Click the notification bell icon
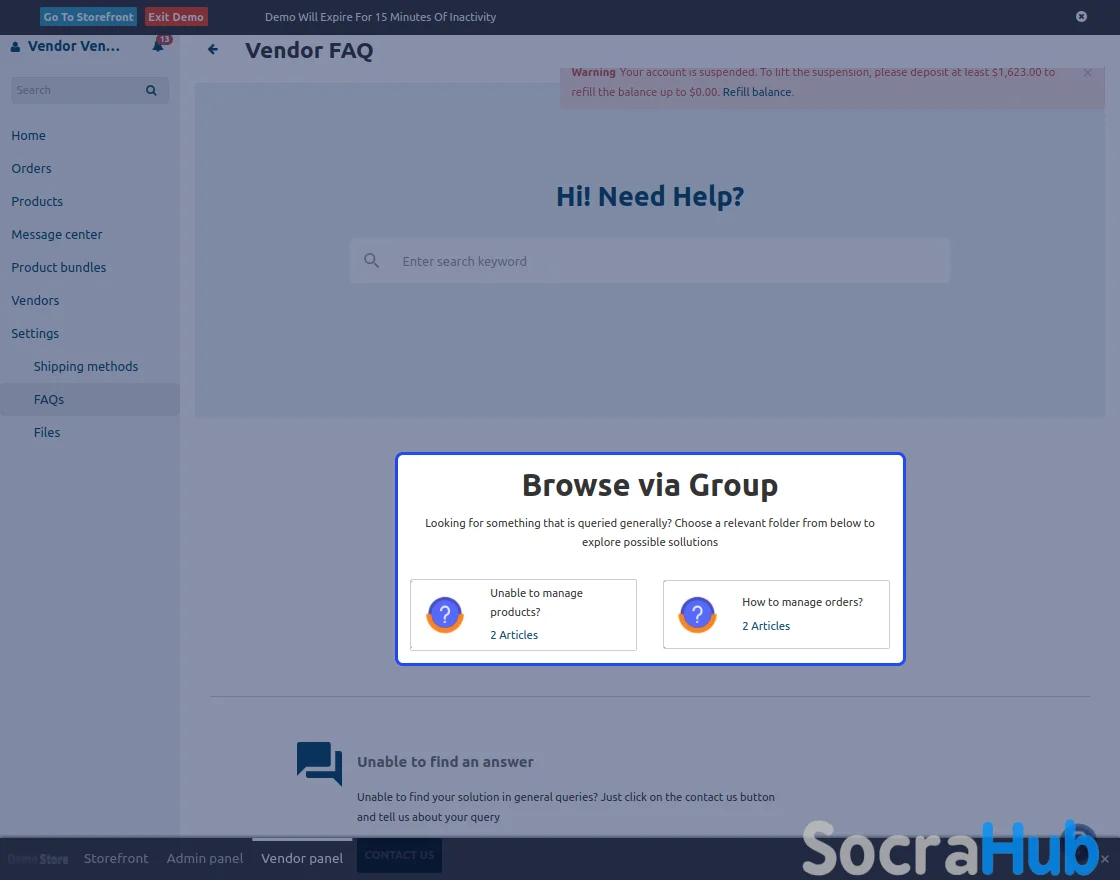Screen dimensions: 1120x880 158,46
